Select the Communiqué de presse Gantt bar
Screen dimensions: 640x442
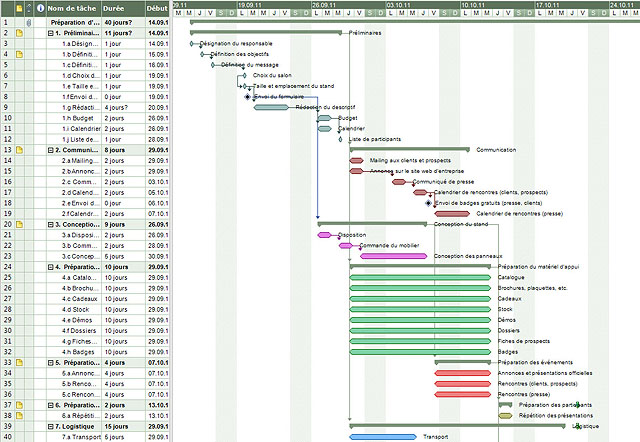[399, 182]
